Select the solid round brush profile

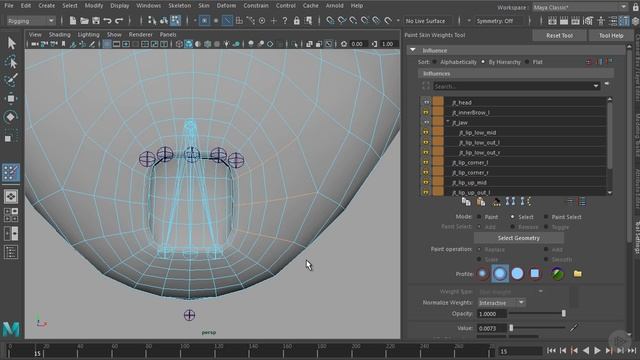[517, 273]
